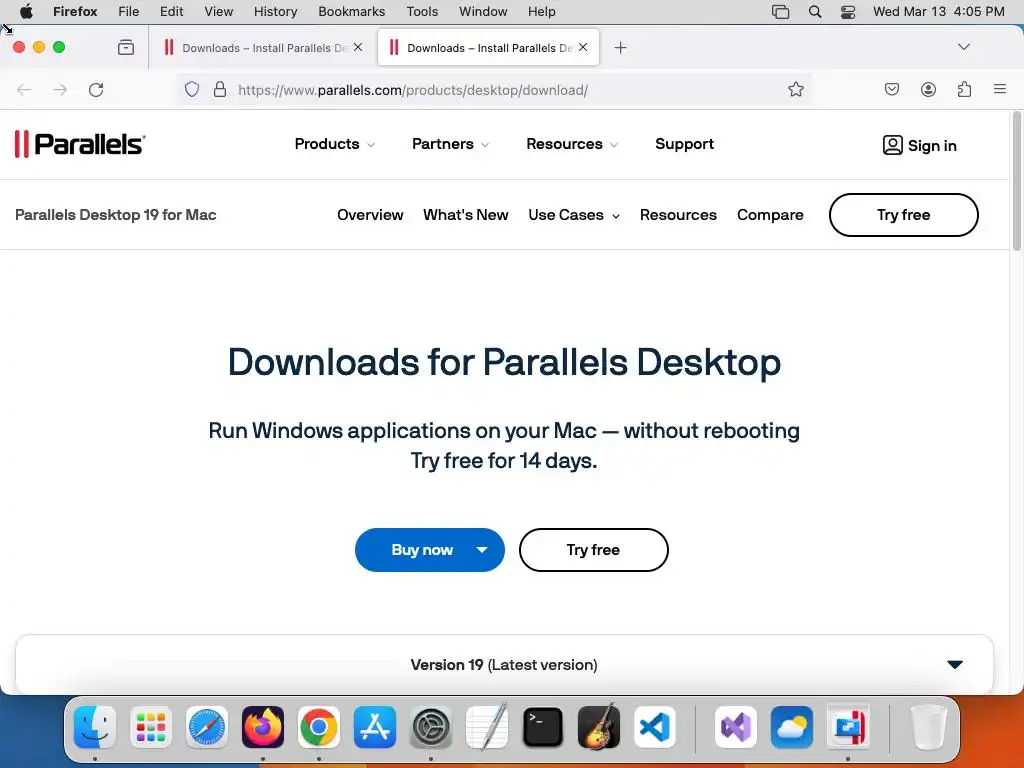
Task: Open the tracking protection shield icon
Action: point(191,89)
